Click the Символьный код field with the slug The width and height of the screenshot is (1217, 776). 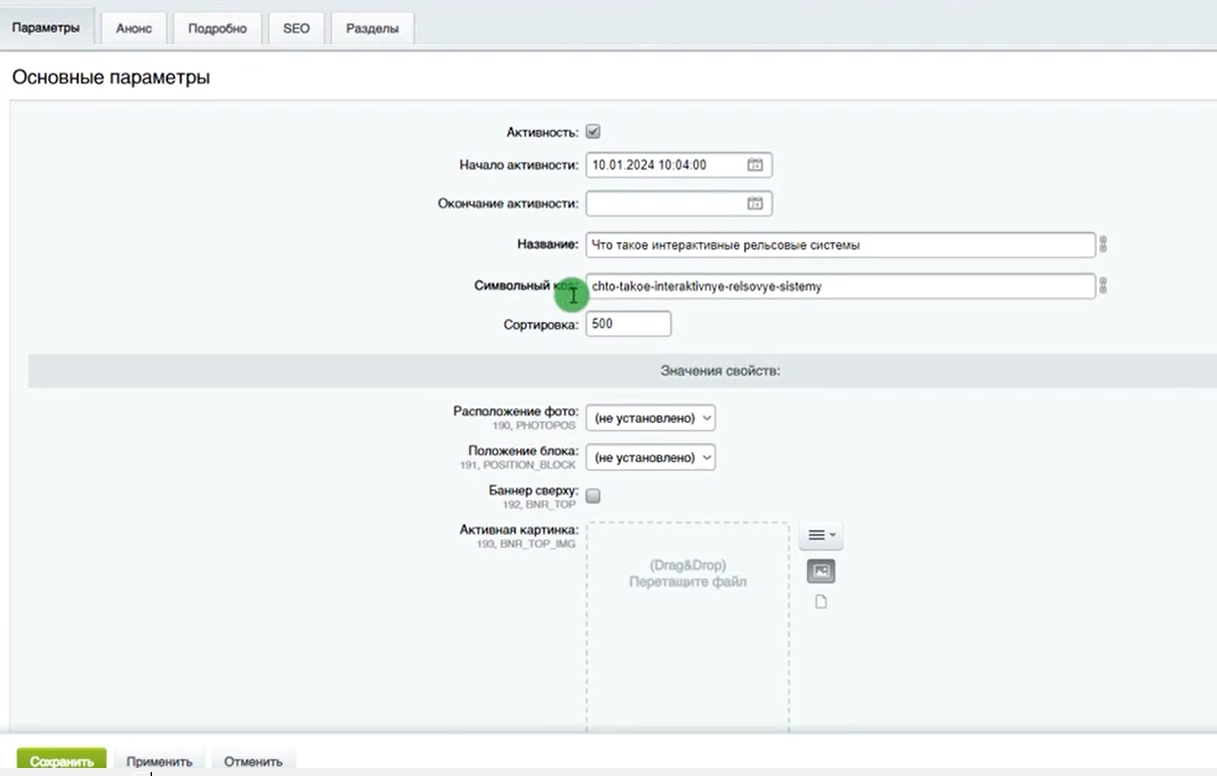tap(841, 286)
